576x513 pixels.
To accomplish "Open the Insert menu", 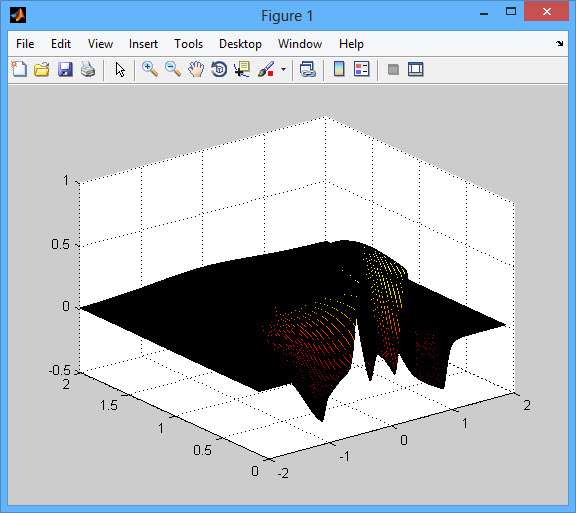I will (143, 44).
